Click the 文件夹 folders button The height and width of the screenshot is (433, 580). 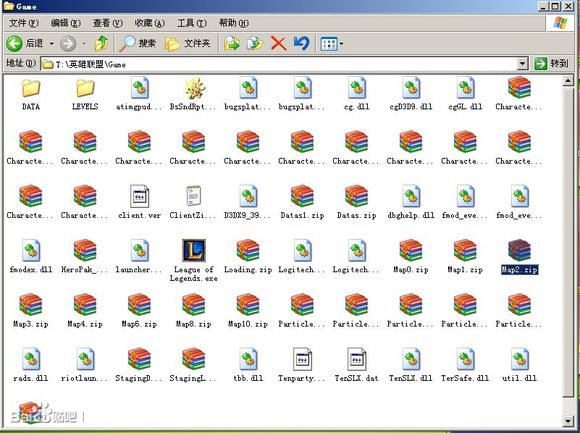click(x=188, y=44)
